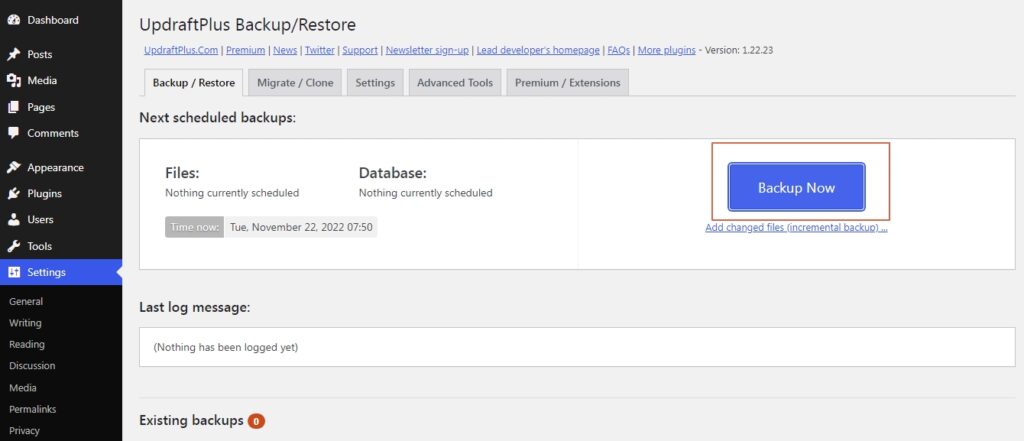Viewport: 1024px width, 441px height.
Task: Open Reading settings submenu
Action: click(x=27, y=344)
